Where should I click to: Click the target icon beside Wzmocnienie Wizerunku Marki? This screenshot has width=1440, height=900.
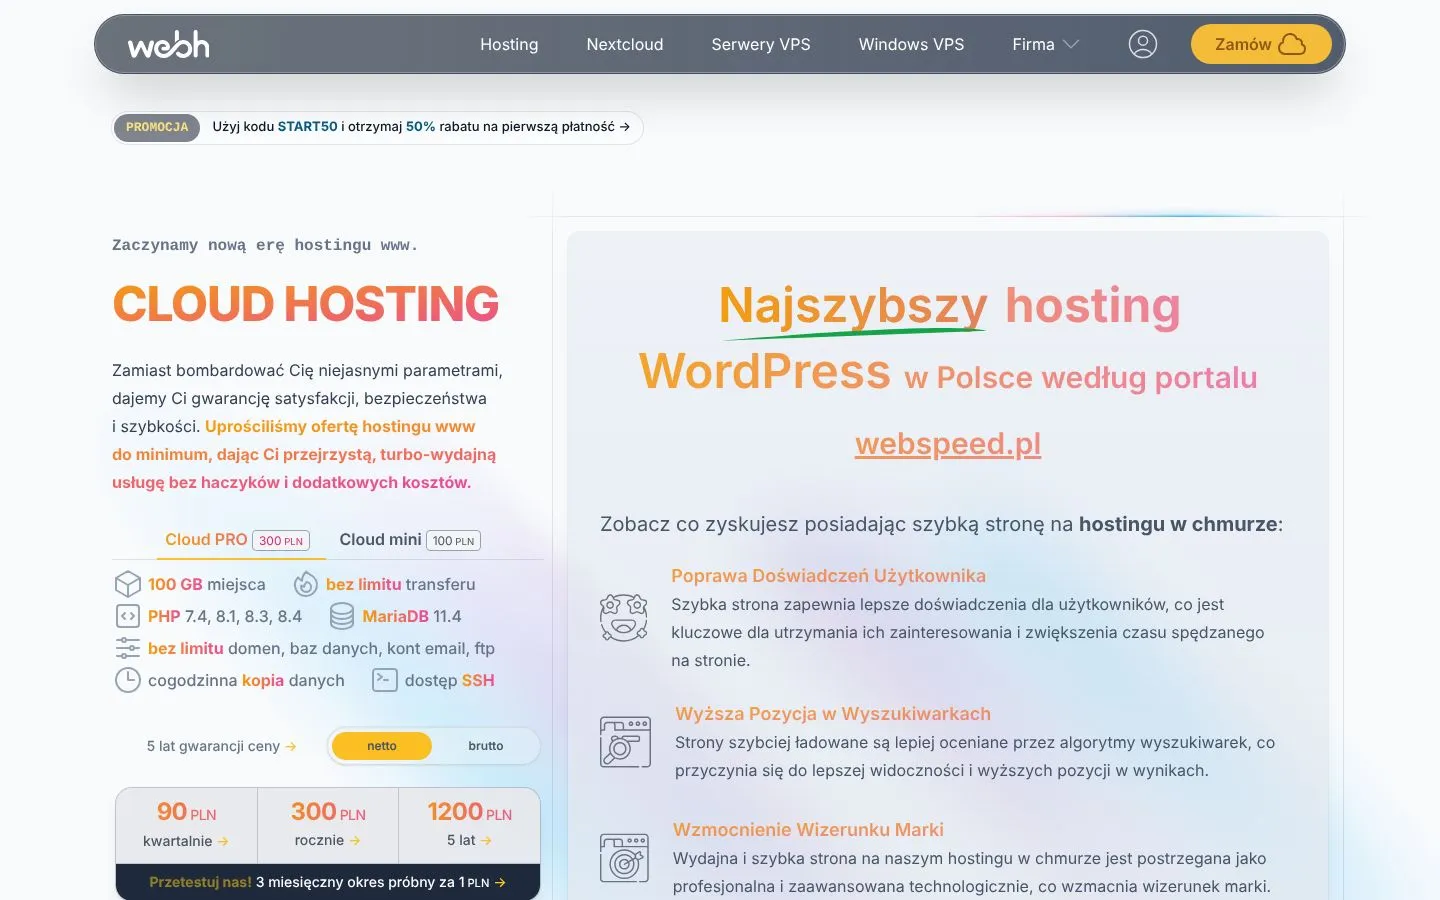point(625,858)
